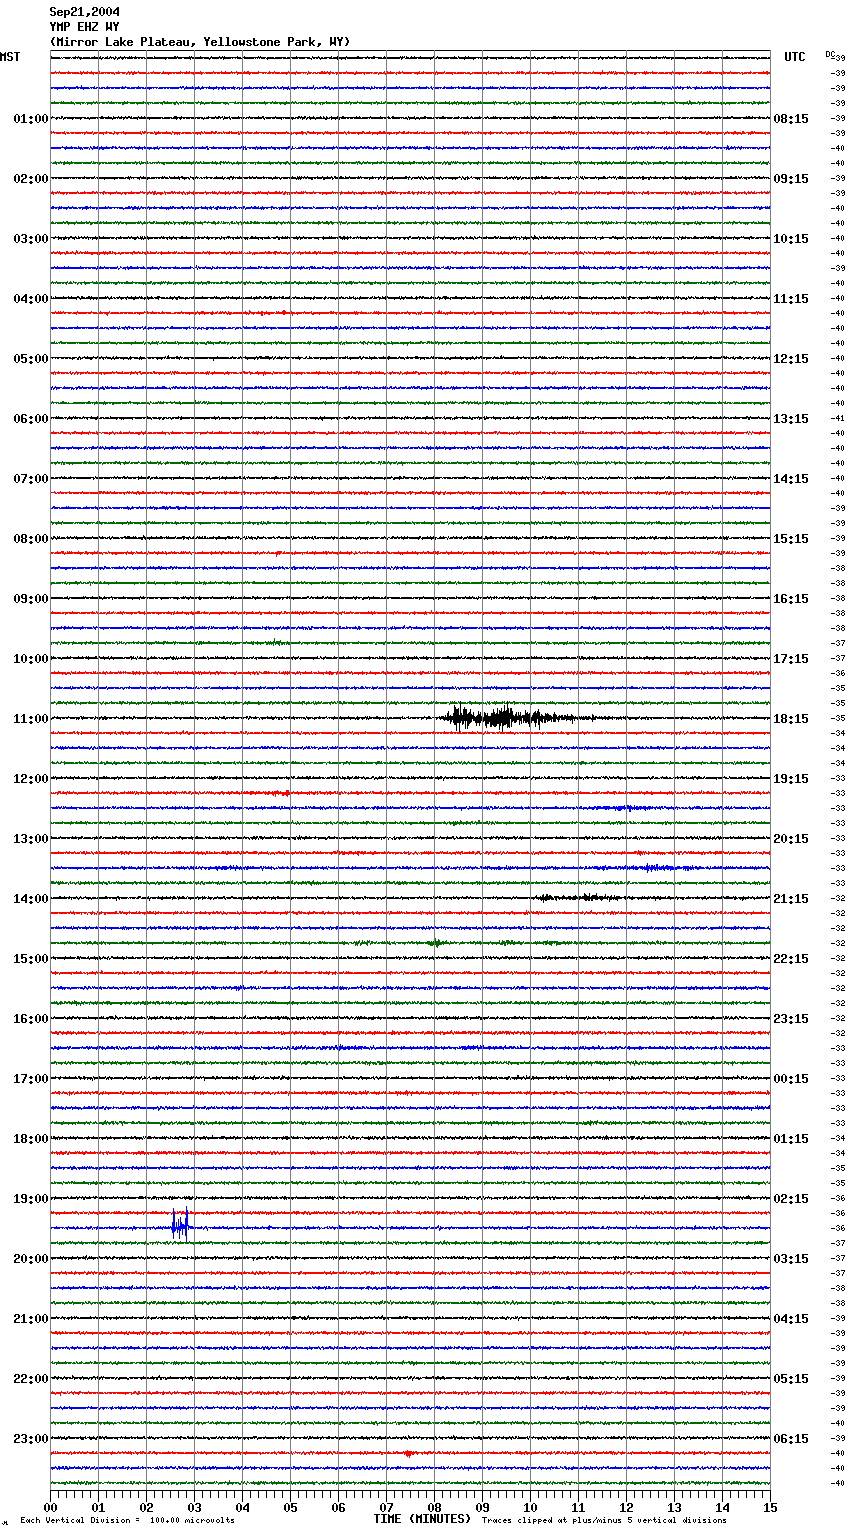Click the vertical division microvolts scale note
850x1534 pixels.
pos(127,1521)
